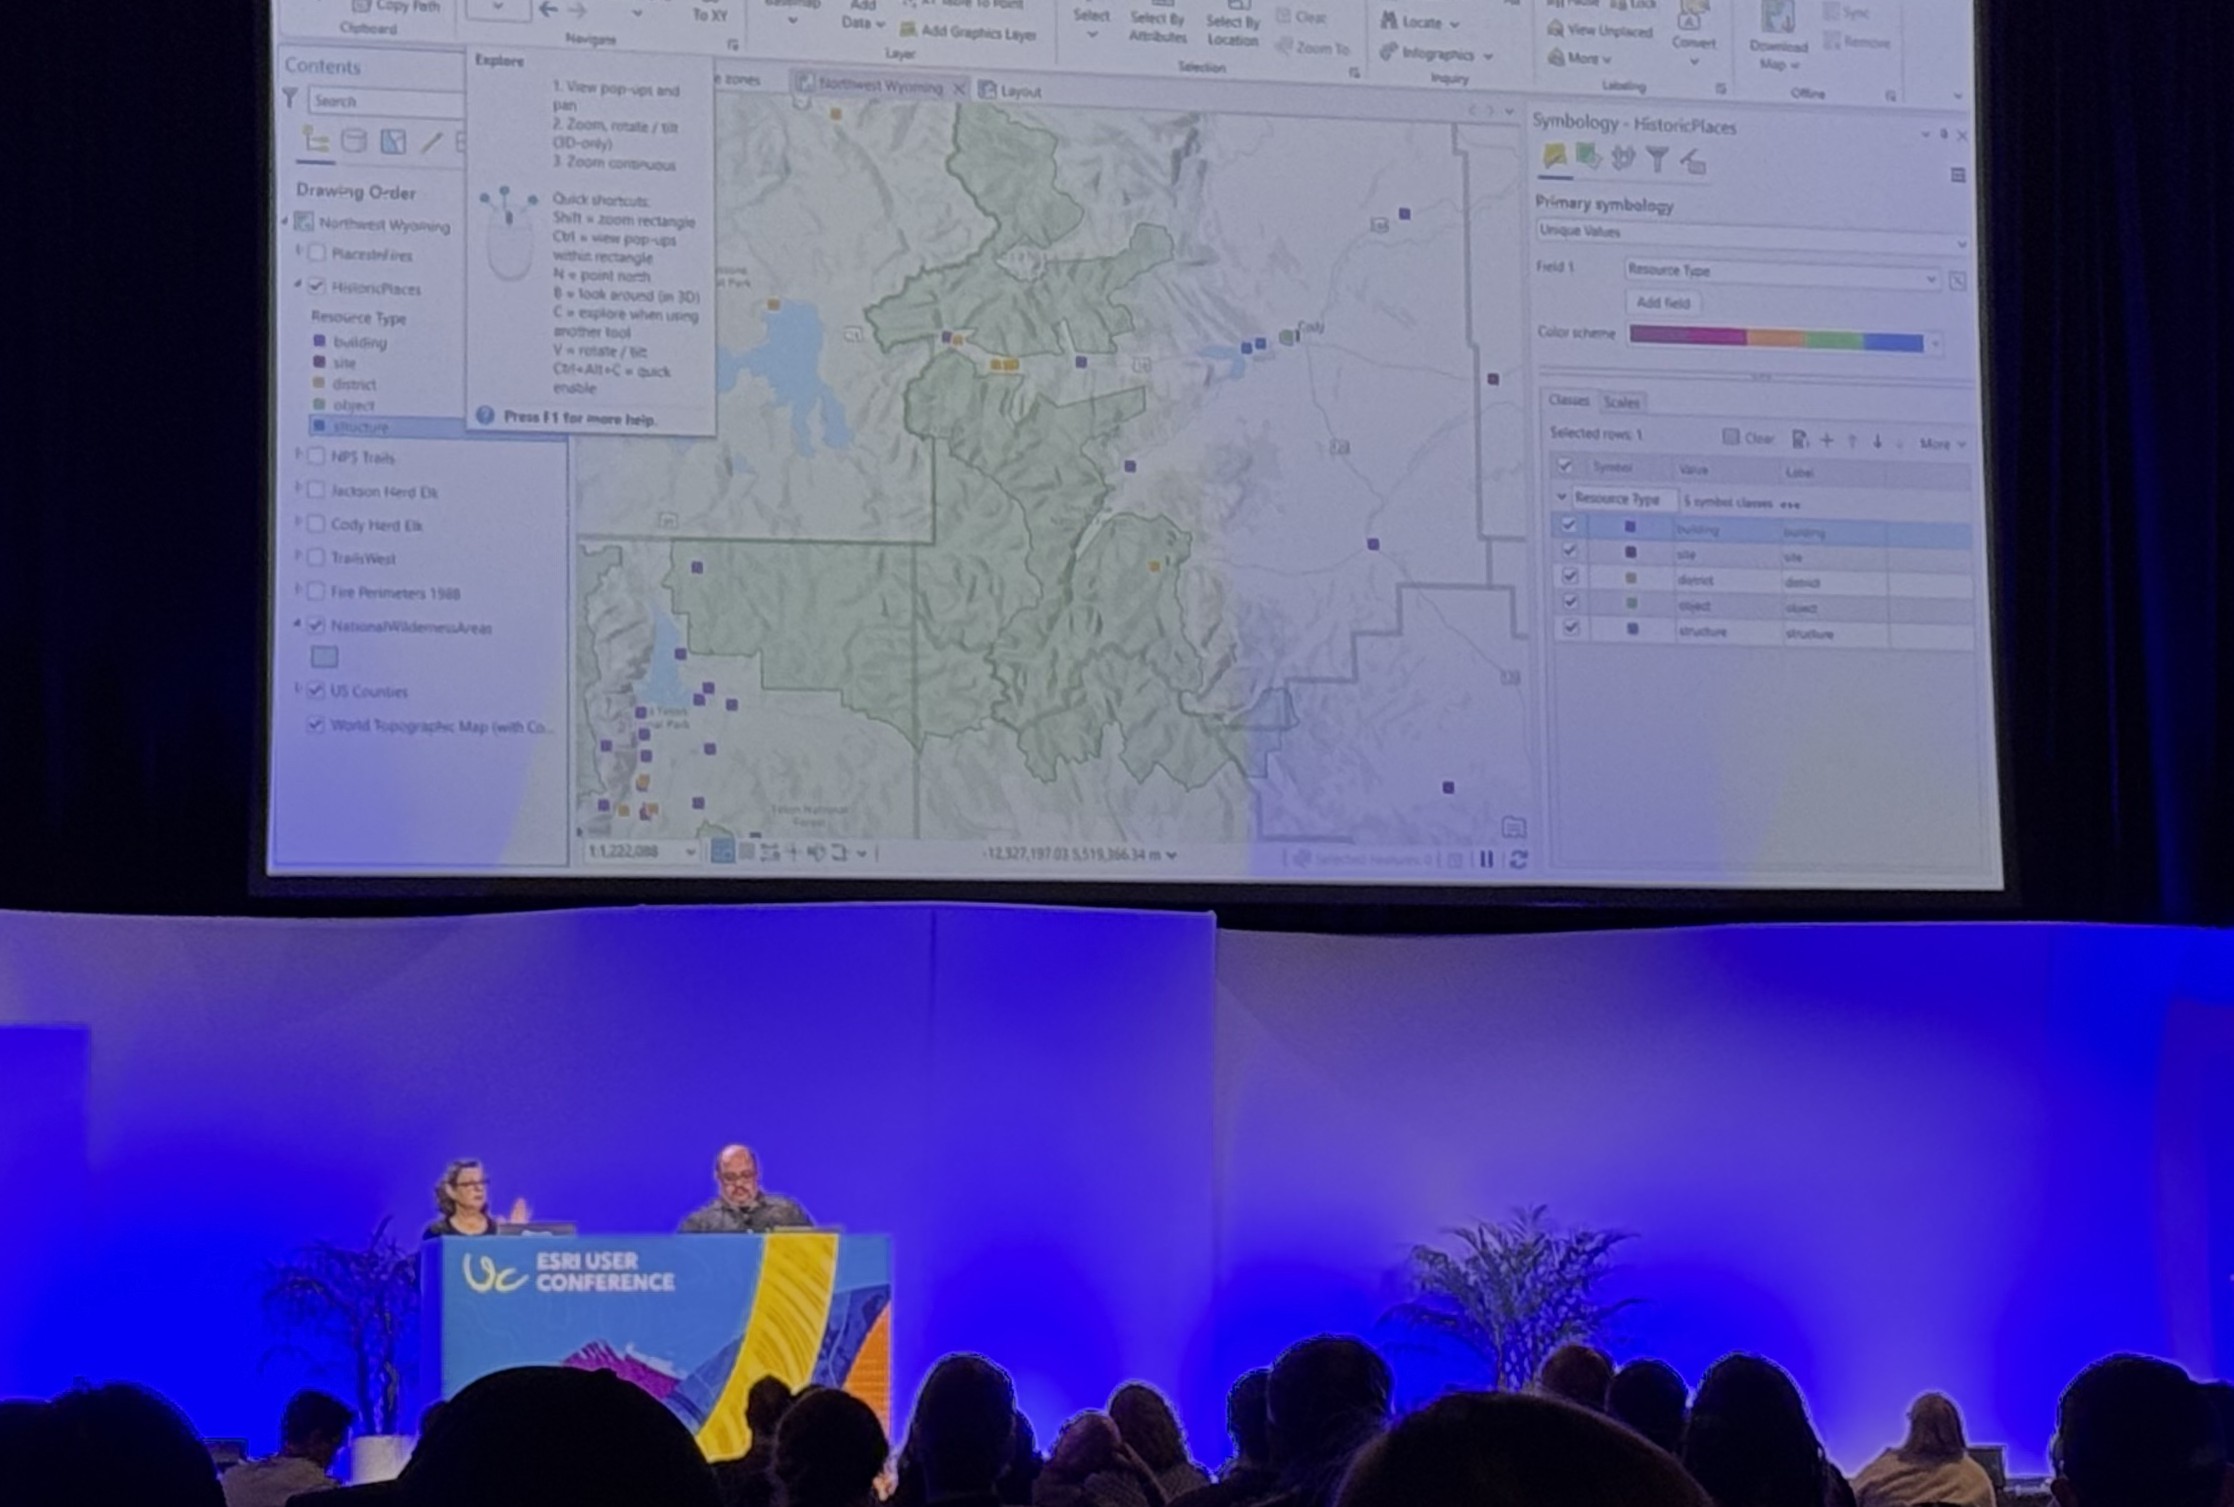Open Vary symbology by attribute icon

click(1588, 156)
